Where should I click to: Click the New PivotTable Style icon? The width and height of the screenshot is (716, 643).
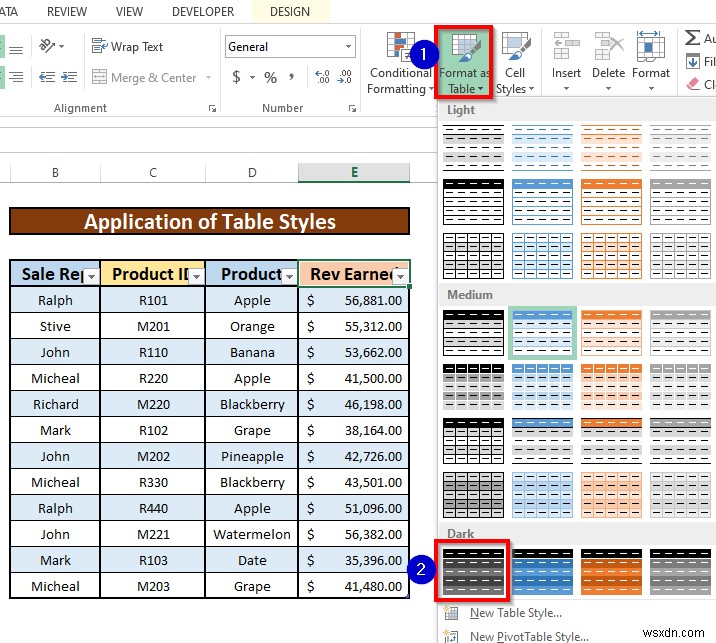[x=451, y=636]
